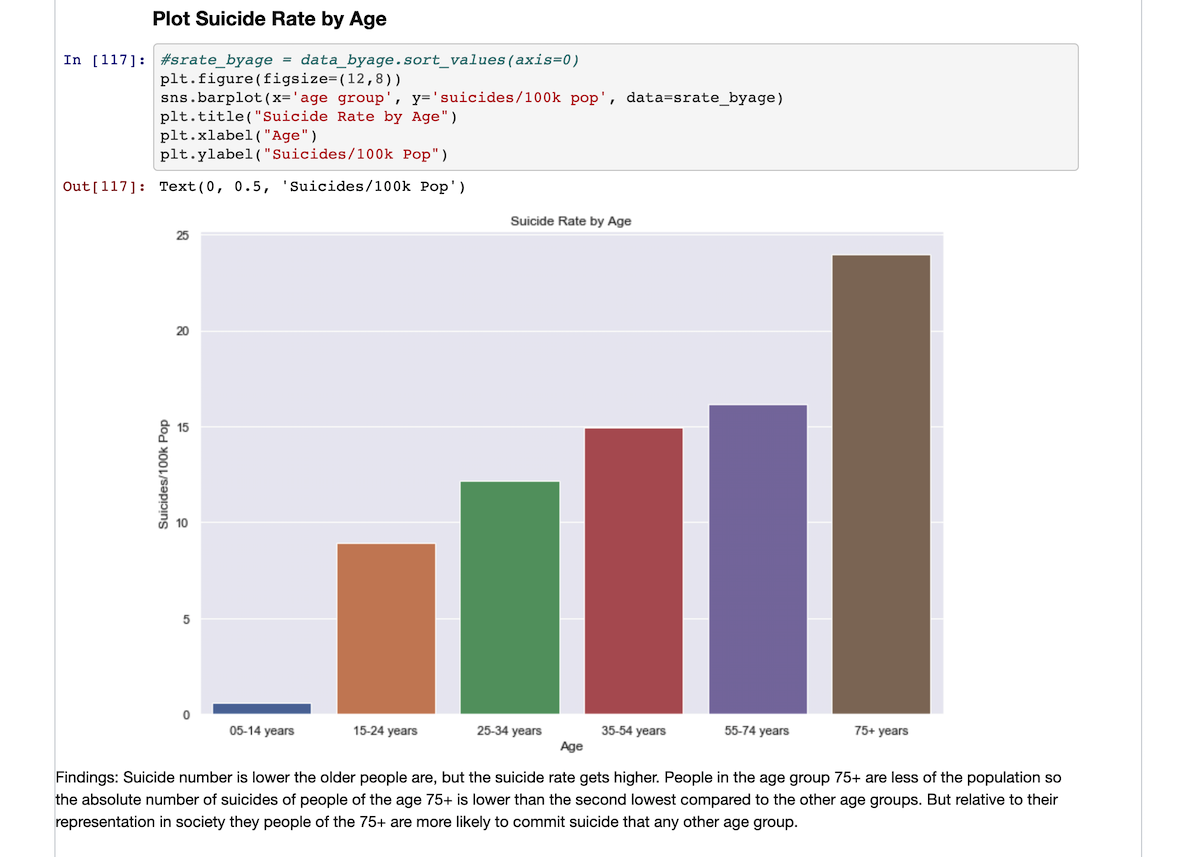This screenshot has width=1191, height=857.
Task: Click the green '25-34 years' bar
Action: (x=510, y=595)
